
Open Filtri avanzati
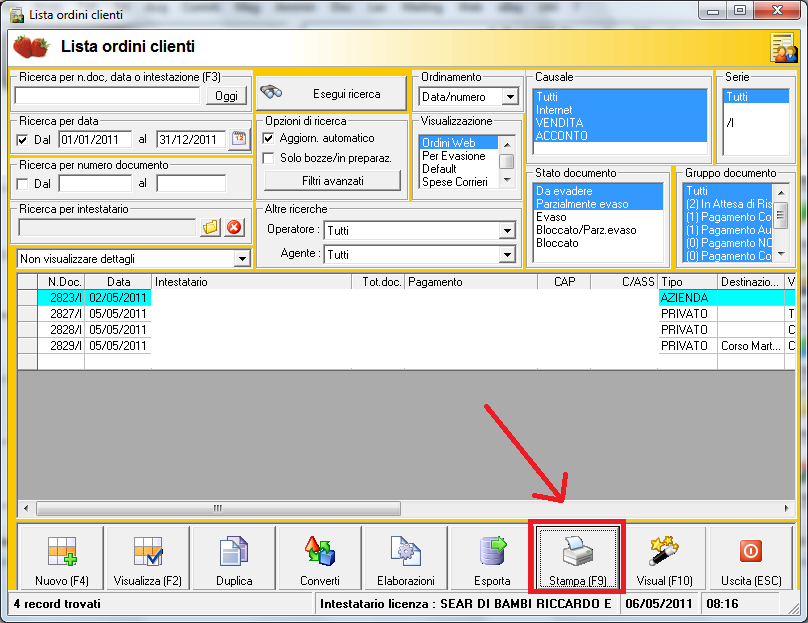coord(332,181)
